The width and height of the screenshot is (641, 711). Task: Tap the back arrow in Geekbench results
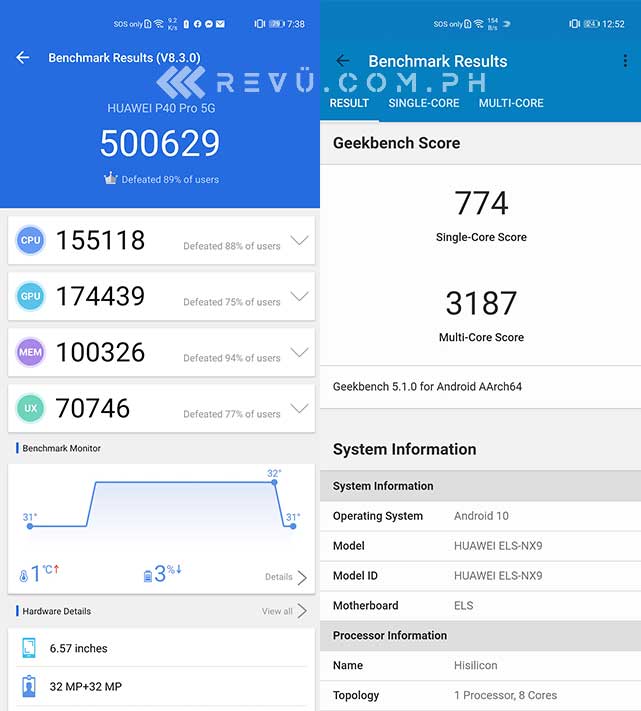click(343, 61)
